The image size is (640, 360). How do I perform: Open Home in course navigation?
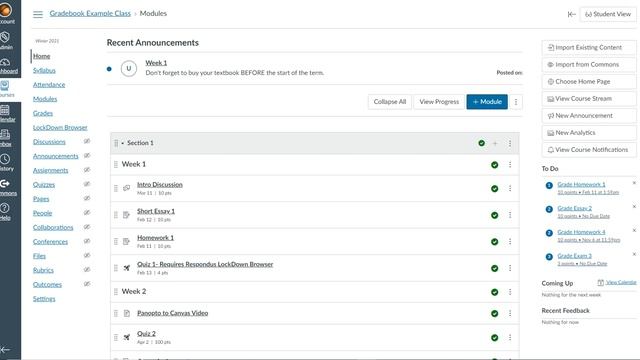click(42, 56)
